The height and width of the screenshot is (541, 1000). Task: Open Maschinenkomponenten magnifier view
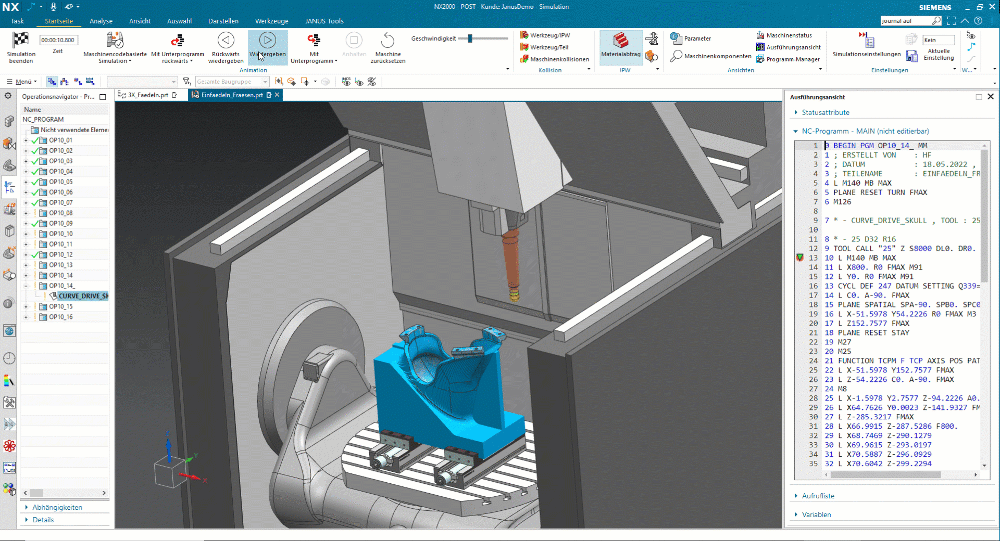click(x=710, y=56)
